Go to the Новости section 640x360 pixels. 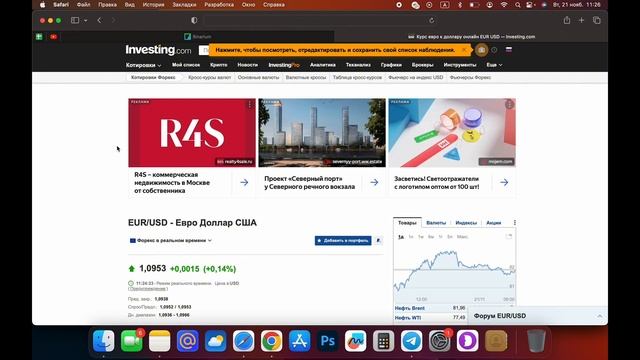coord(247,65)
